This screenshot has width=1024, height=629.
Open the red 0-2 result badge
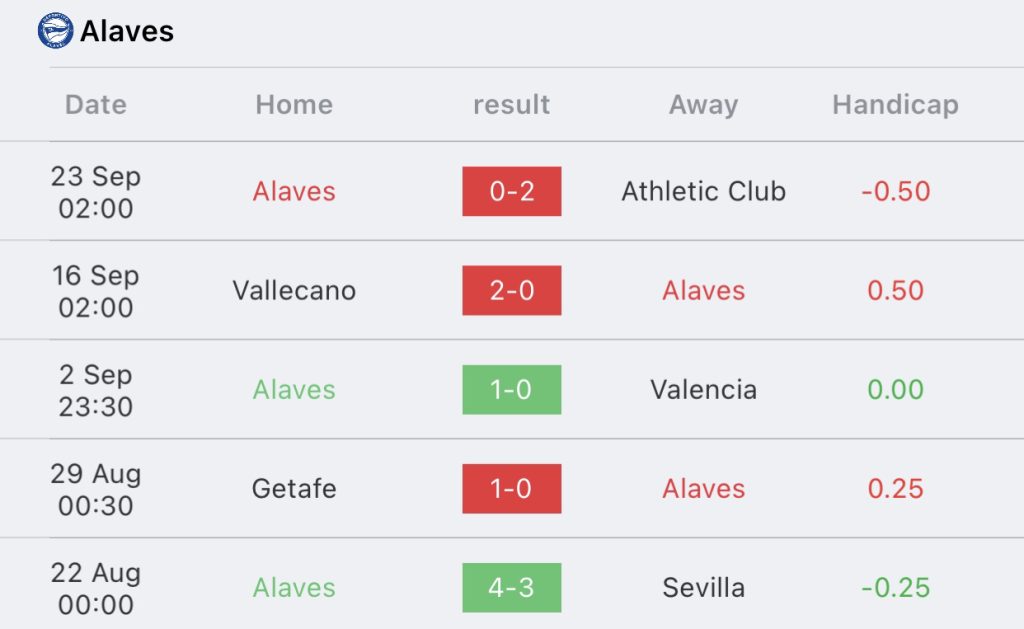(511, 191)
